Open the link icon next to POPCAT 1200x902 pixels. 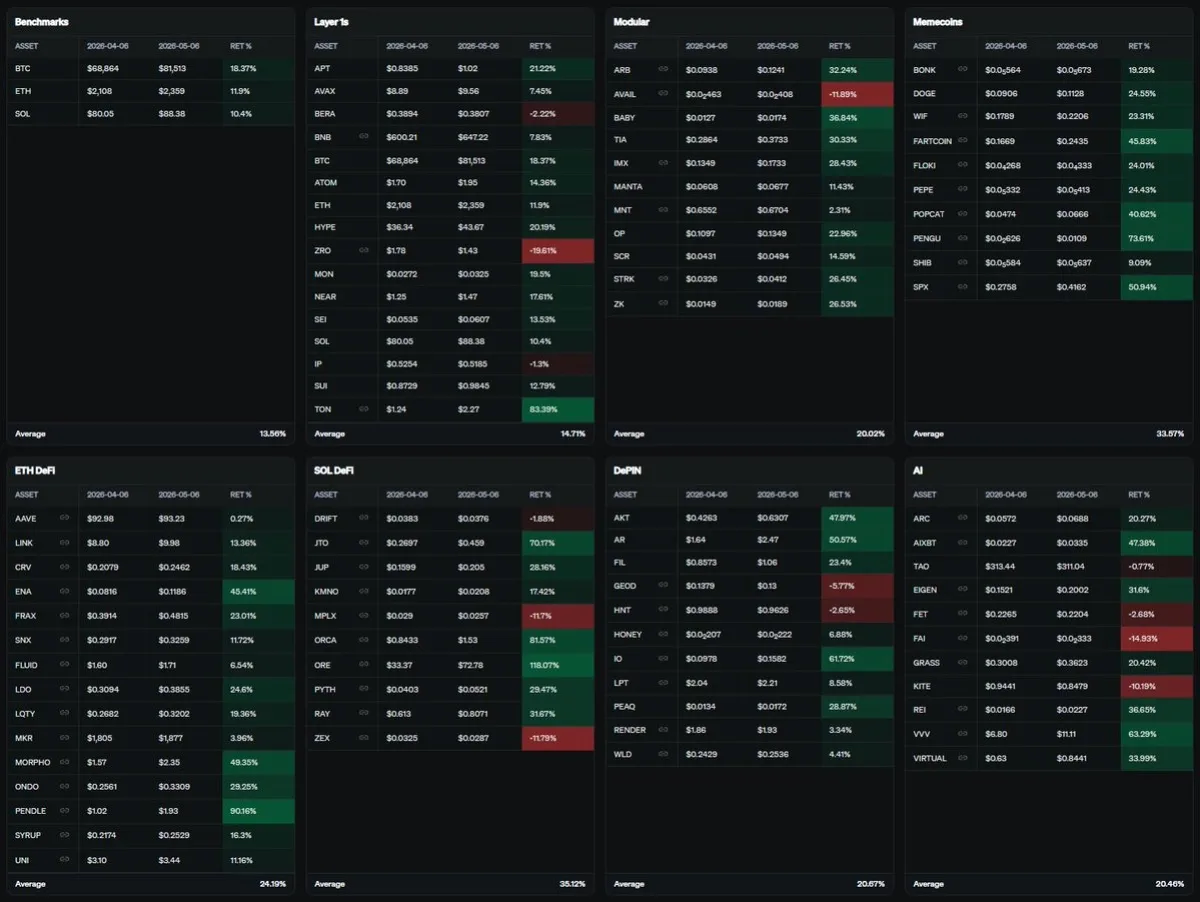963,213
